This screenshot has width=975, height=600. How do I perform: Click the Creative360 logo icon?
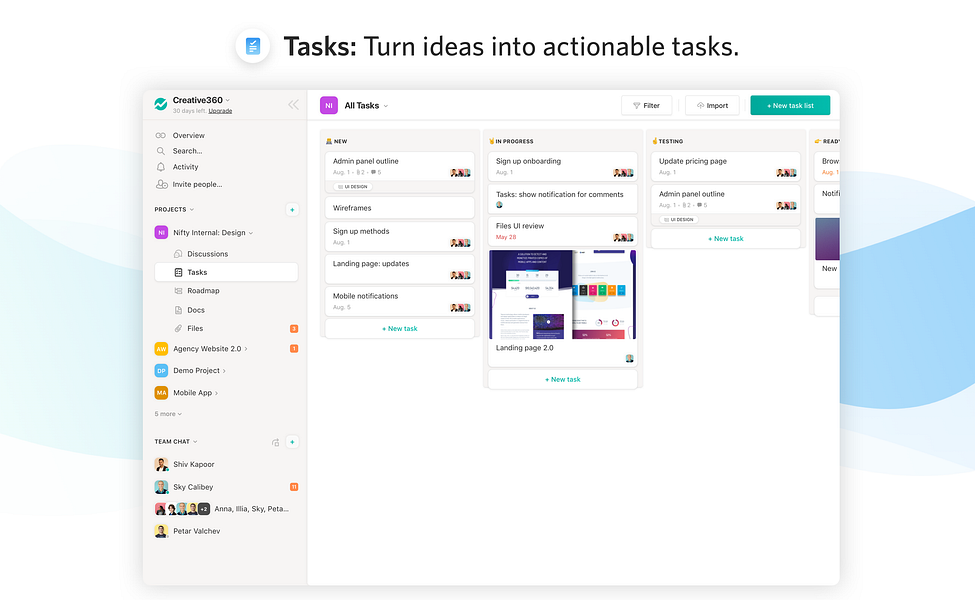(160, 104)
